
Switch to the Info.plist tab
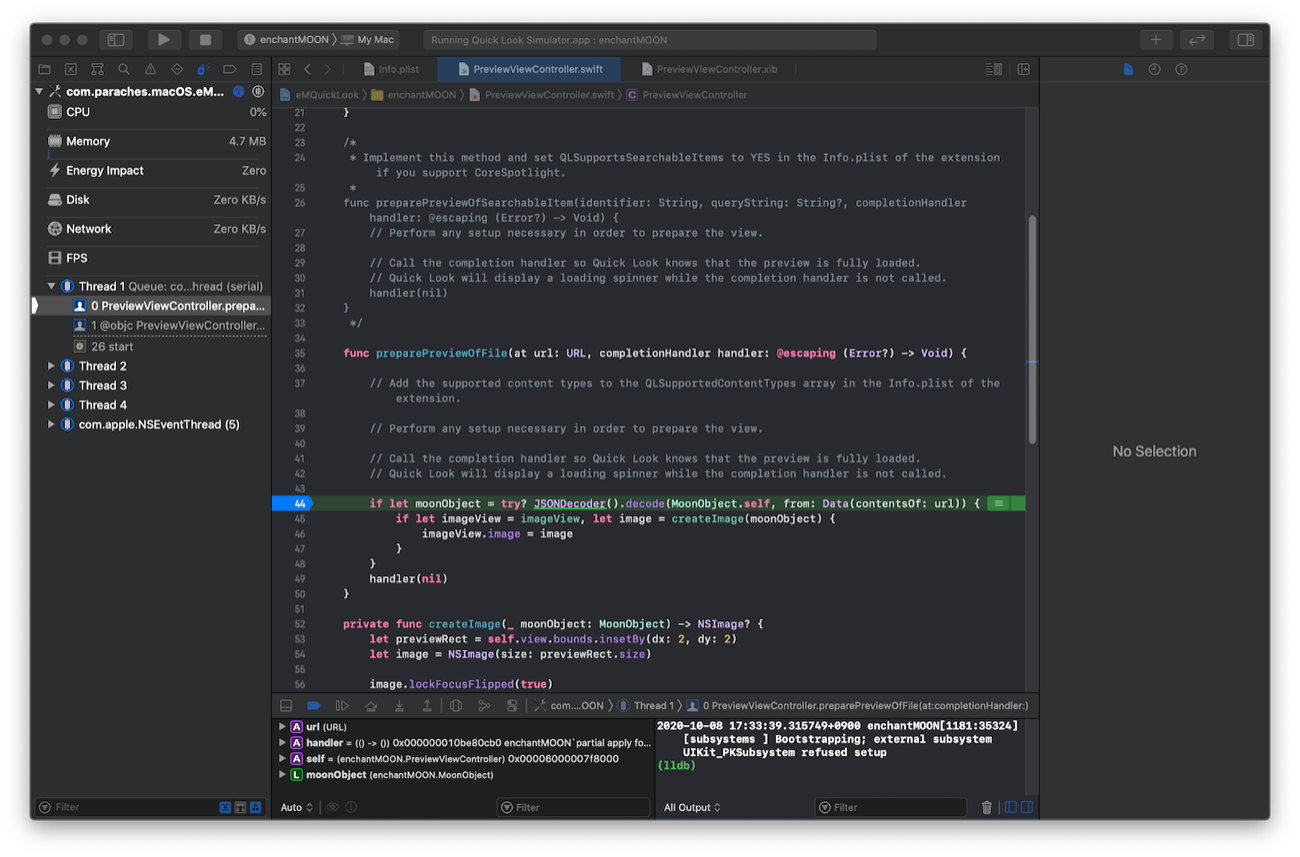click(389, 70)
